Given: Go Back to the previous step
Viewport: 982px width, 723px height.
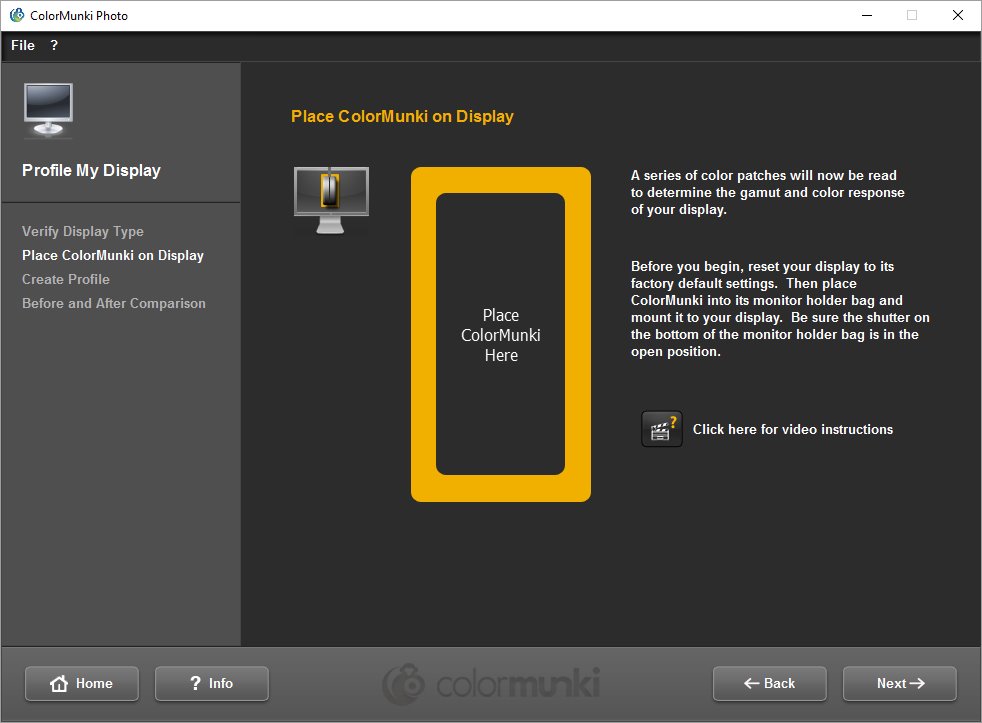Looking at the screenshot, I should pos(769,683).
